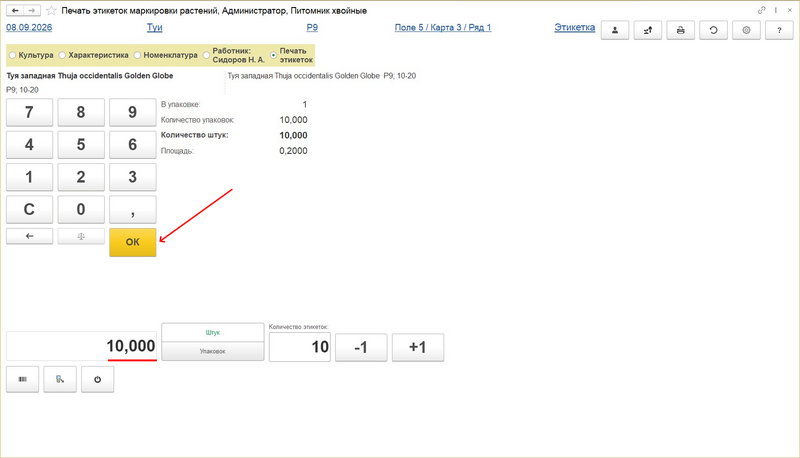
Task: Click the worker person icon button
Action: tap(615, 30)
